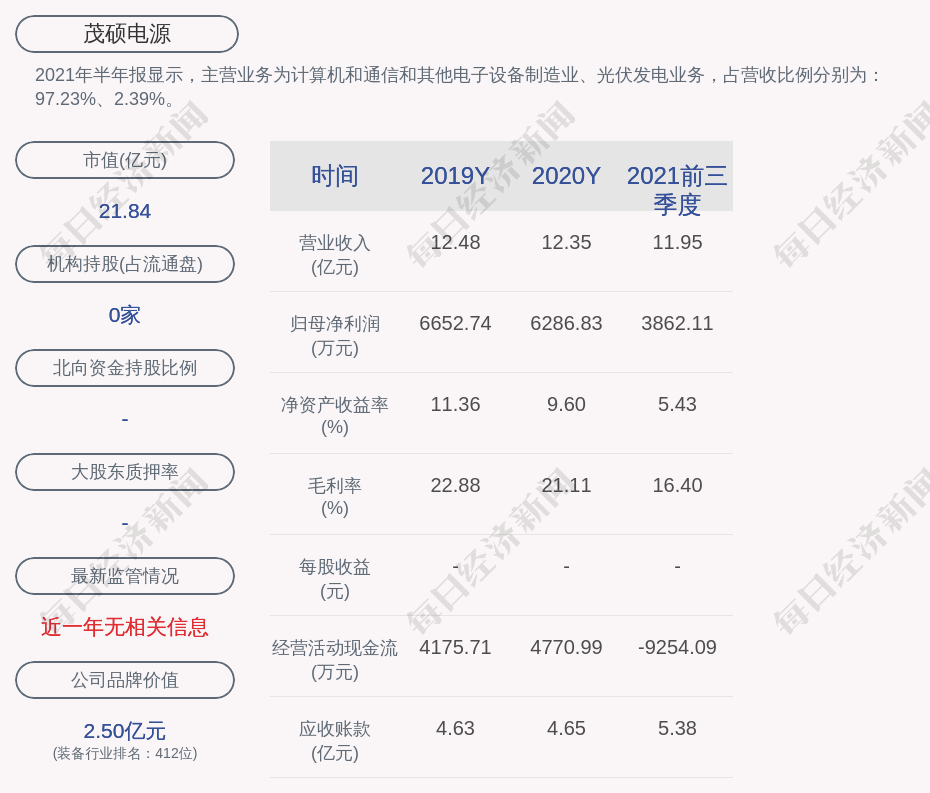This screenshot has width=930, height=793.
Task: Click the gross margin value 21.11
Action: pyautogui.click(x=566, y=485)
